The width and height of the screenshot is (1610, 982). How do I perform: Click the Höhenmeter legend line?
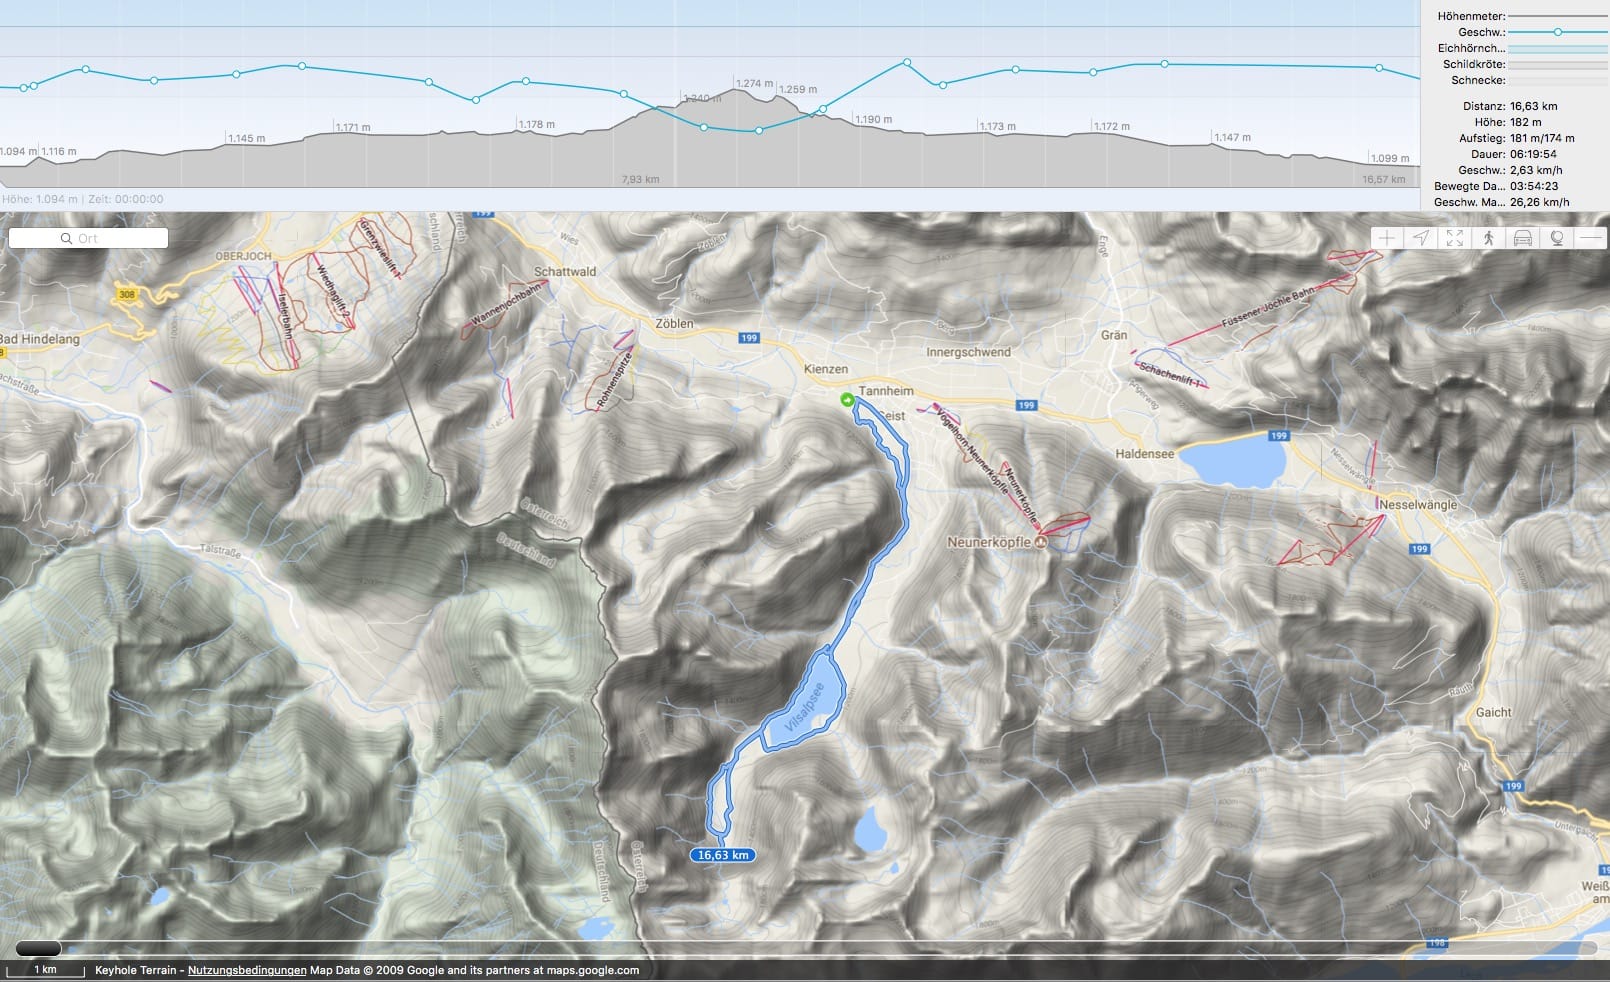click(1558, 16)
